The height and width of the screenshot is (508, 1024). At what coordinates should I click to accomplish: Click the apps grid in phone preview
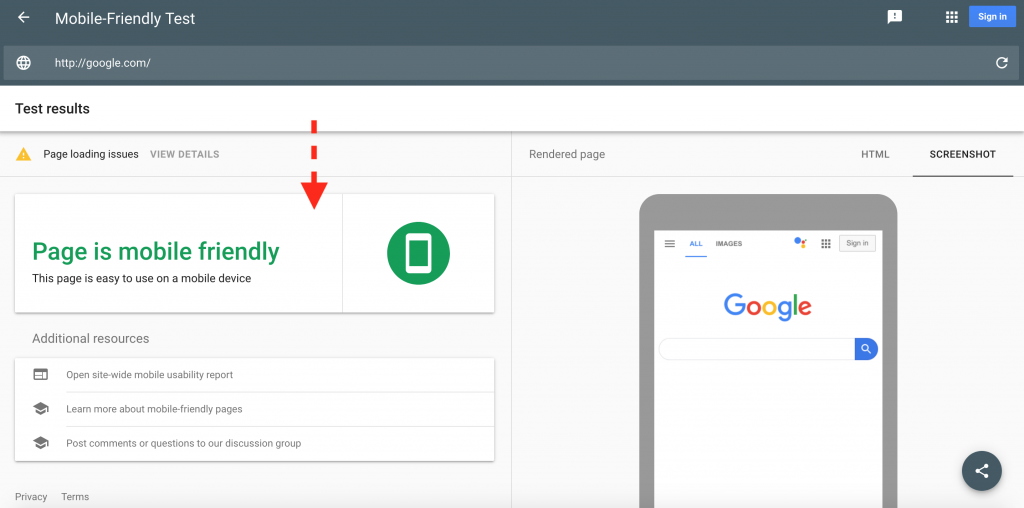(x=825, y=244)
